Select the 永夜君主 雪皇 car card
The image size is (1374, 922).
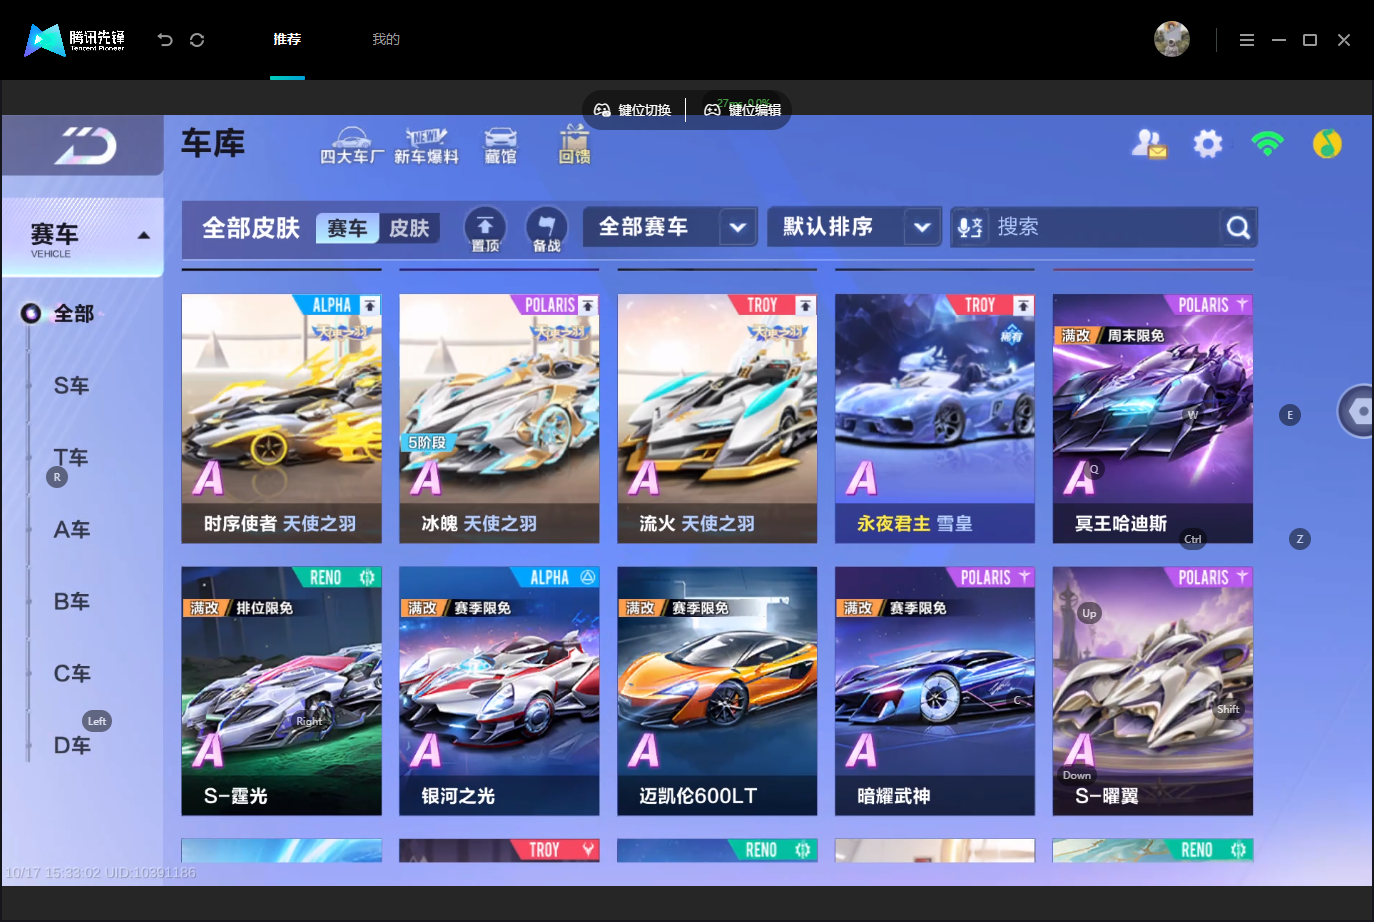tap(935, 419)
